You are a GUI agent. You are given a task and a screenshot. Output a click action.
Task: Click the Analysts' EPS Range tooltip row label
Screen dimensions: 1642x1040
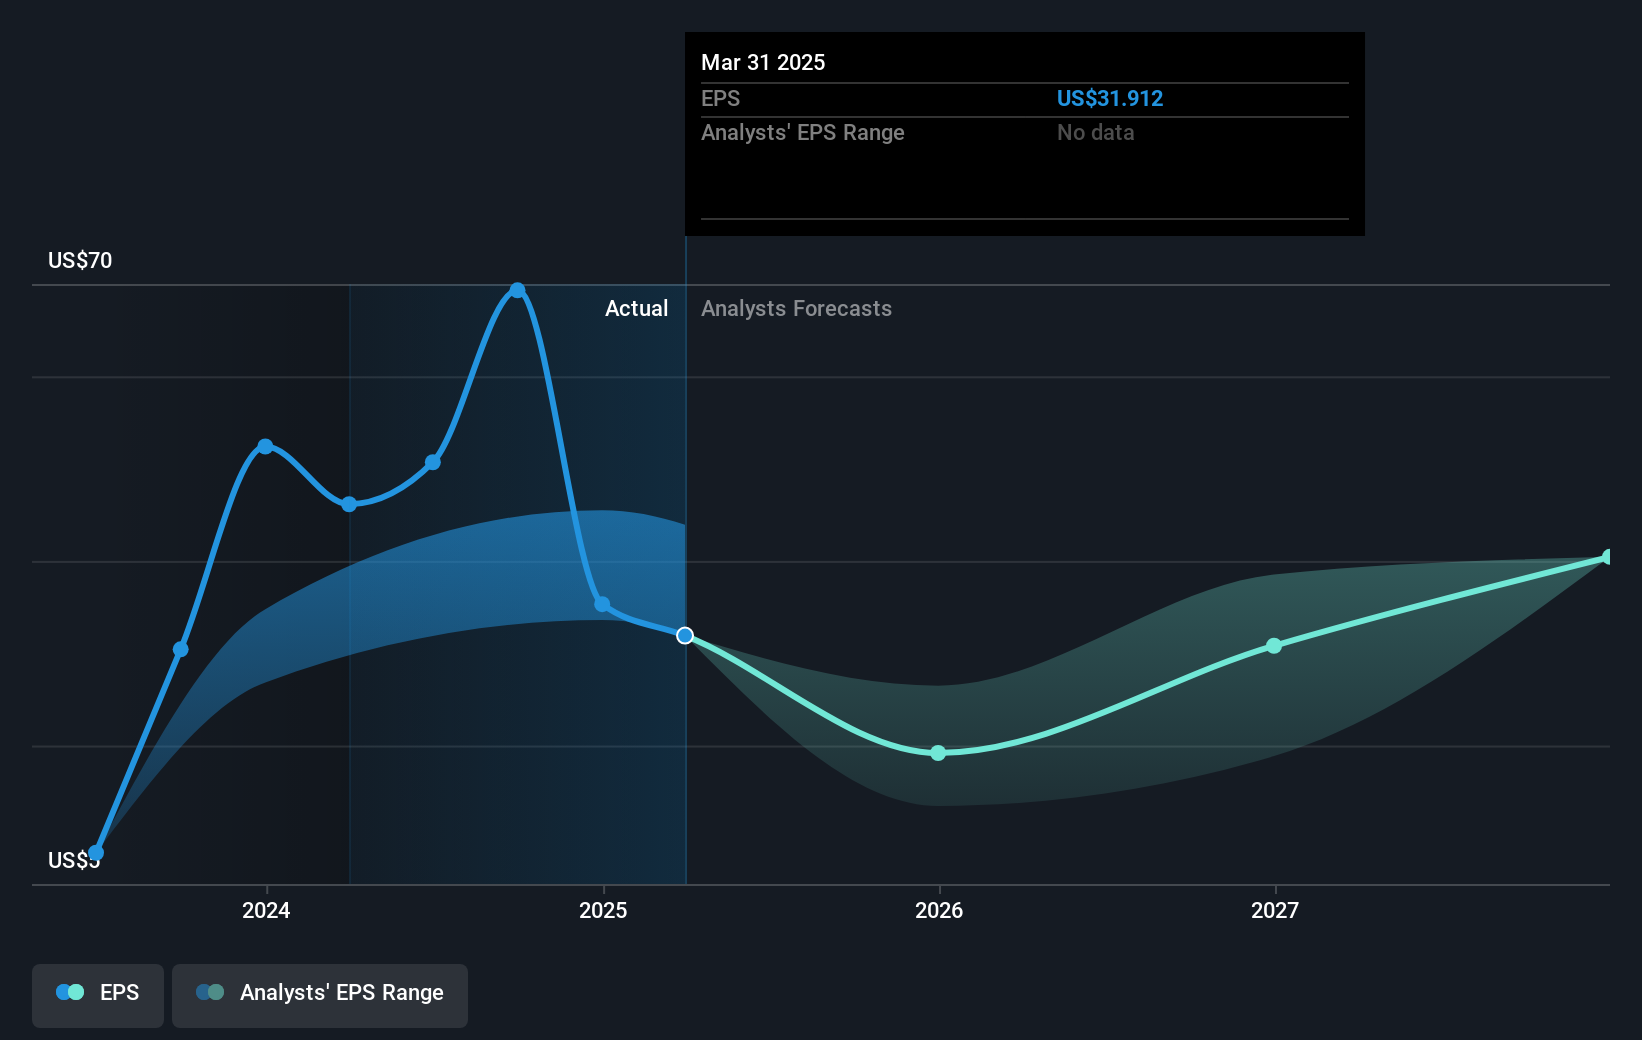pos(802,133)
